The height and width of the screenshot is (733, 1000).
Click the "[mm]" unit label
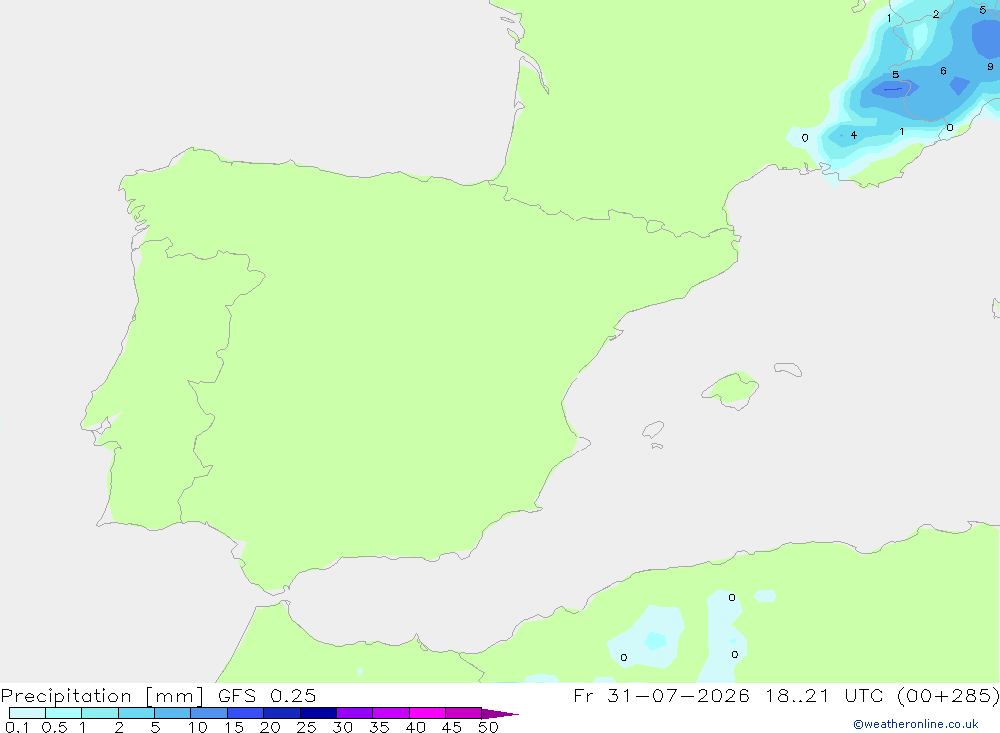pyautogui.click(x=175, y=695)
